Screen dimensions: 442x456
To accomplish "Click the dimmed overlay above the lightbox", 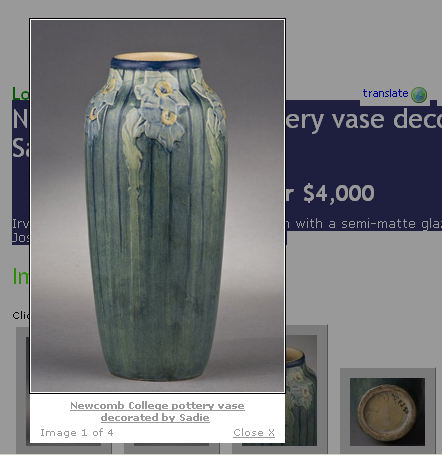I will pyautogui.click(x=157, y=9).
